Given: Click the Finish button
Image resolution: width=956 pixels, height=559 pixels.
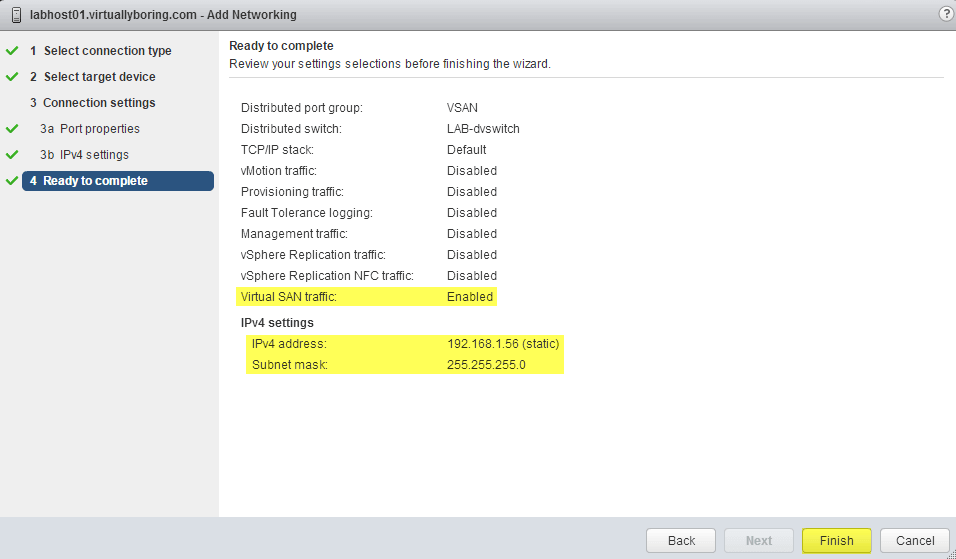Looking at the screenshot, I should point(836,541).
